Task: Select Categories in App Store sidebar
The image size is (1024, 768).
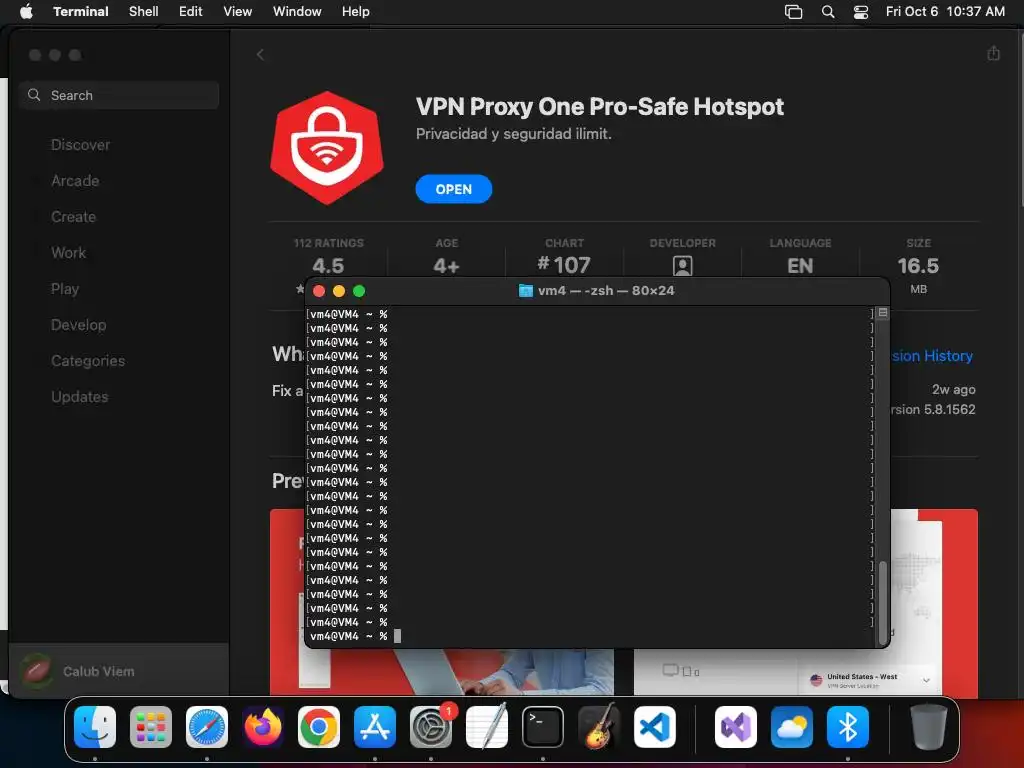Action: coord(88,360)
